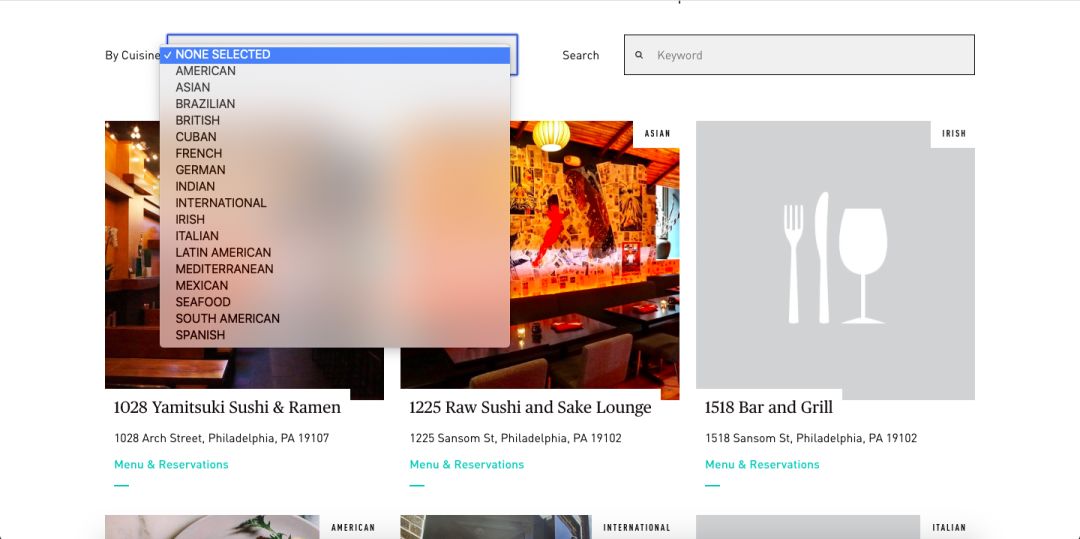This screenshot has height=539, width=1080.
Task: Open the 1518 Bar and Grill title
Action: tap(769, 408)
